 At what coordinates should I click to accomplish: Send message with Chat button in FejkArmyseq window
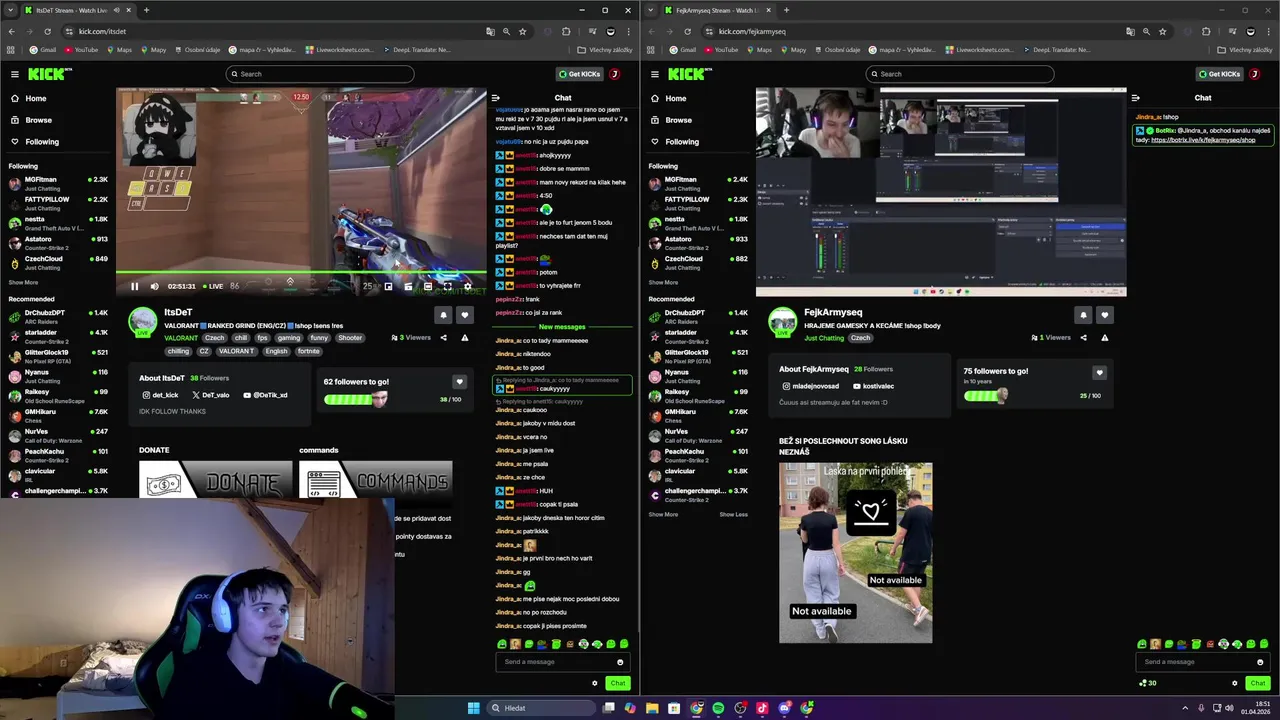tap(1258, 683)
